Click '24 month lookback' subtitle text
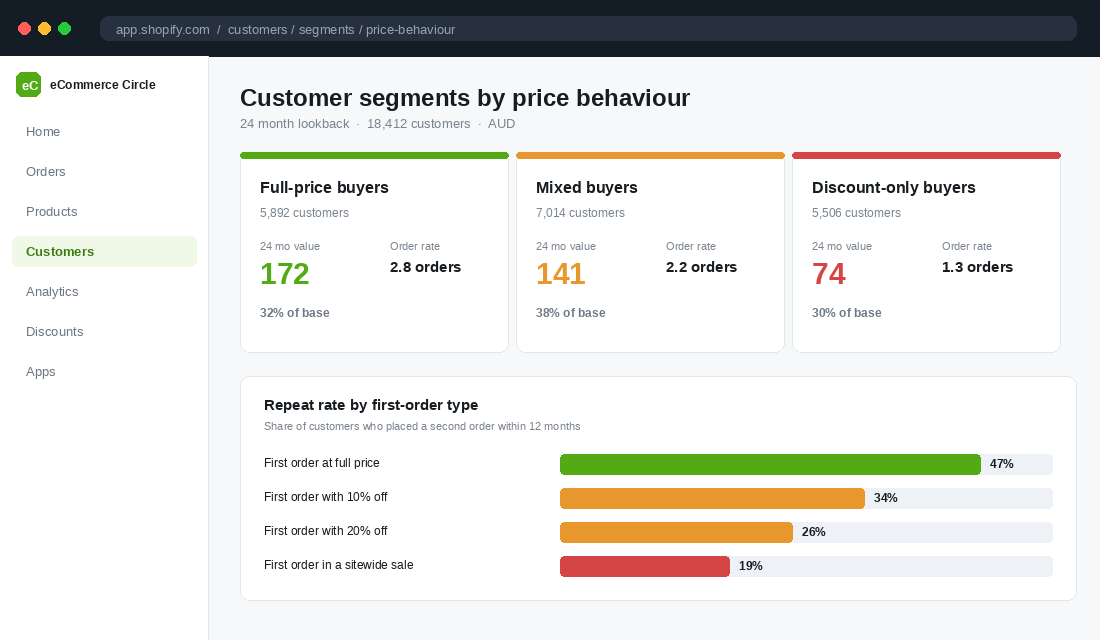 [295, 124]
